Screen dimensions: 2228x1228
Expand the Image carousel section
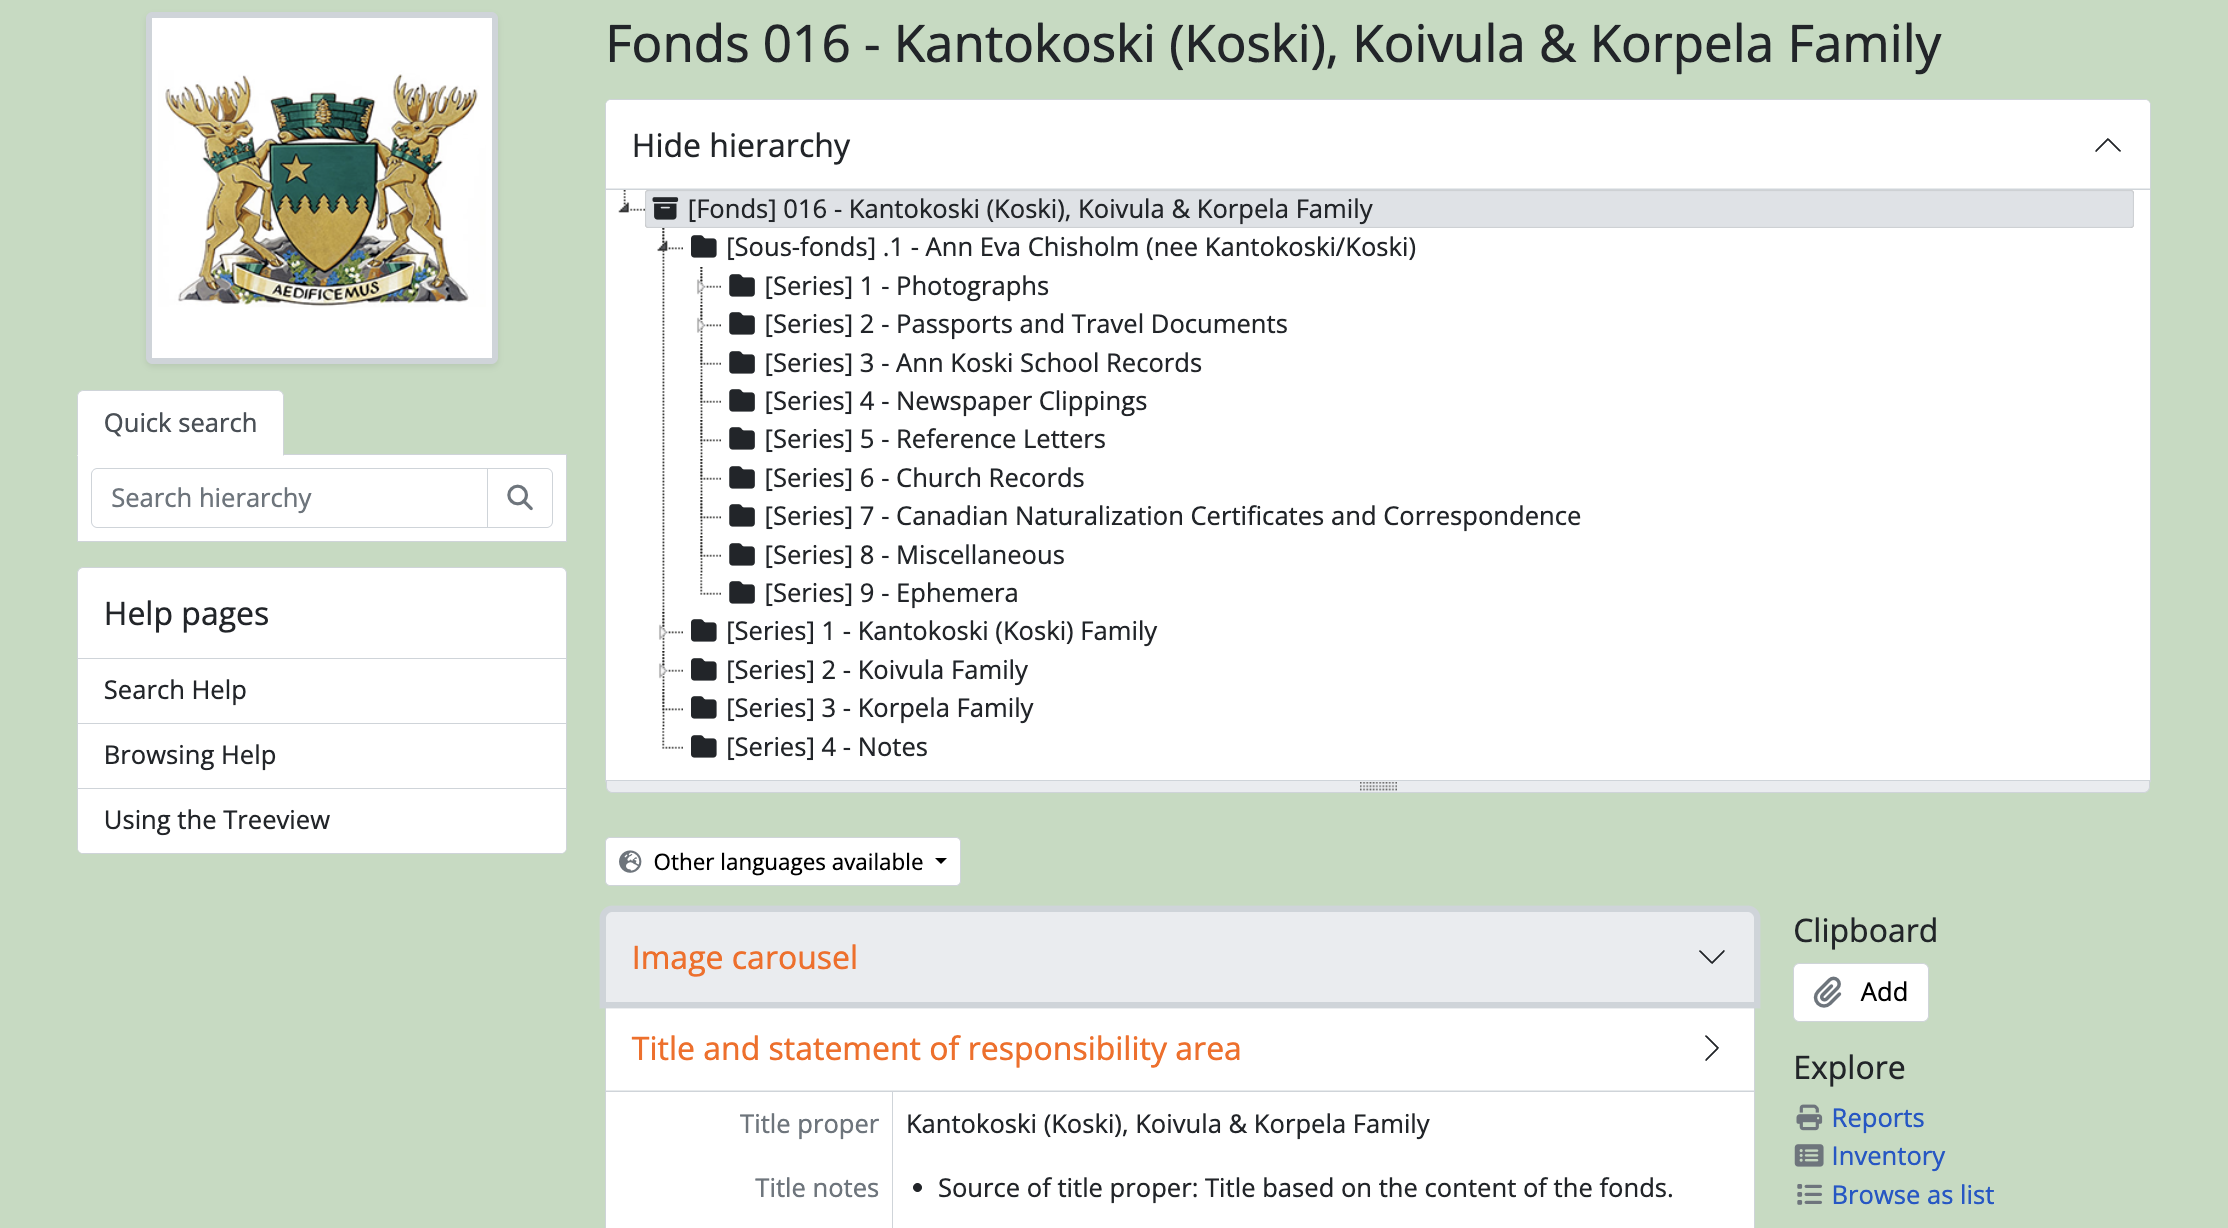tap(1711, 957)
